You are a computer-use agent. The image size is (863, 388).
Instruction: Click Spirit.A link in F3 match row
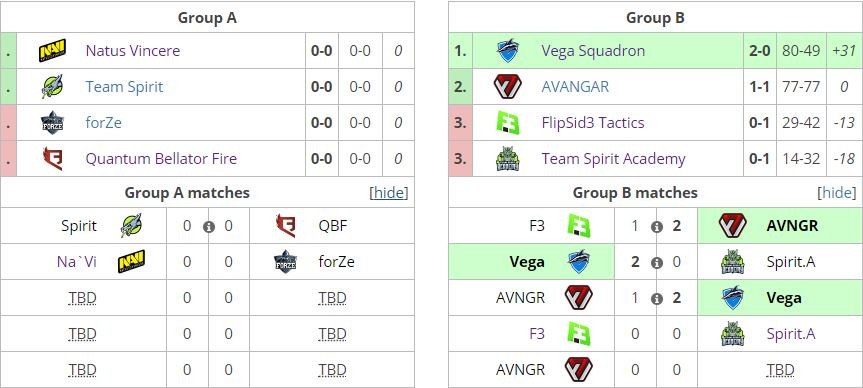[x=791, y=334]
